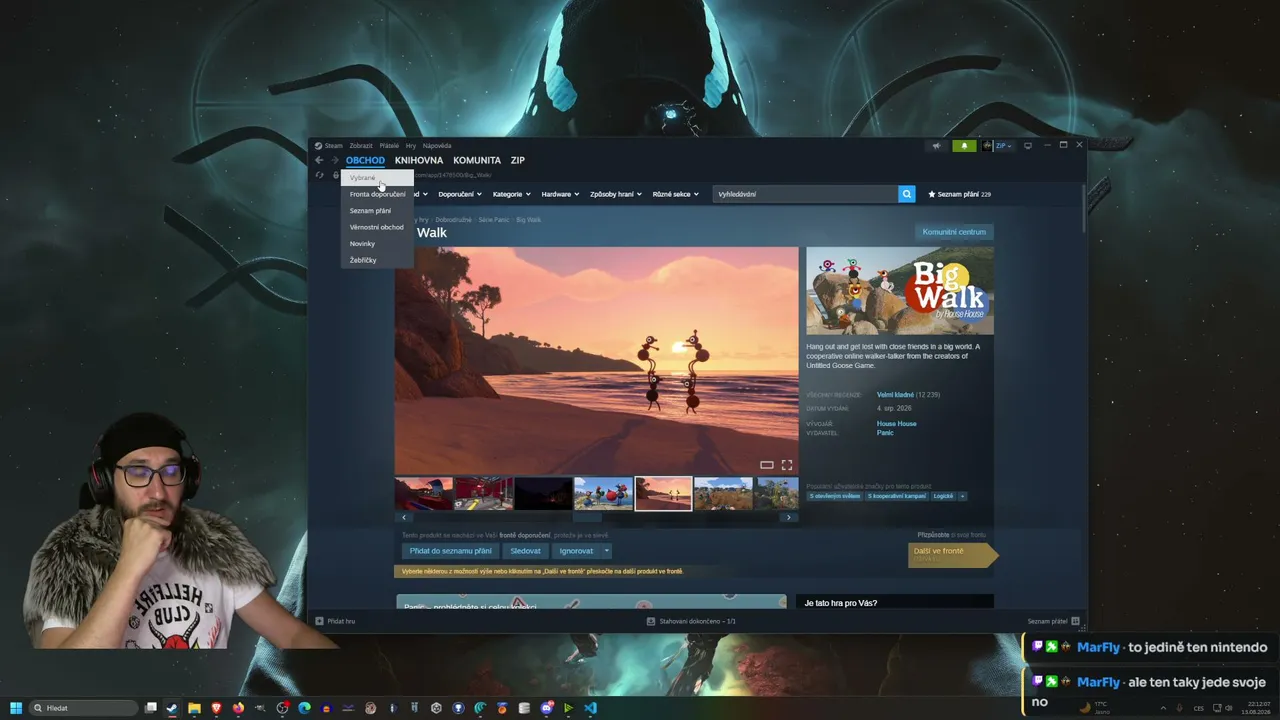This screenshot has width=1280, height=720.
Task: Click the right arrow of the screenshot strip
Action: (x=788, y=517)
